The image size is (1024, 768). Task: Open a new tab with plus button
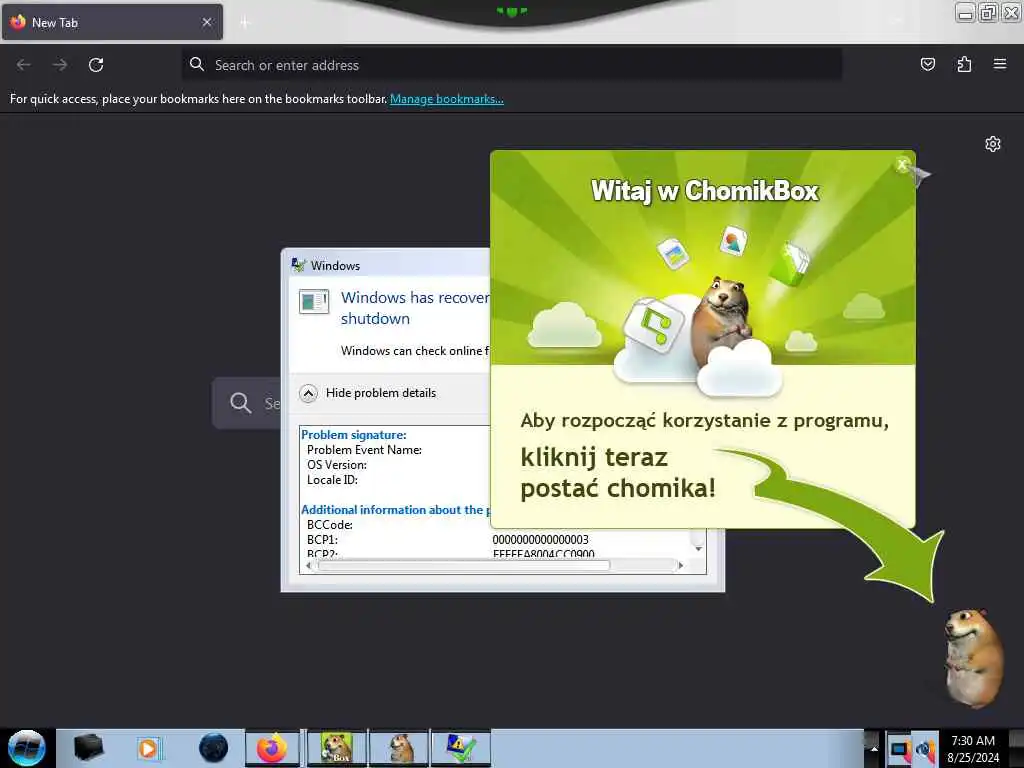(x=245, y=23)
